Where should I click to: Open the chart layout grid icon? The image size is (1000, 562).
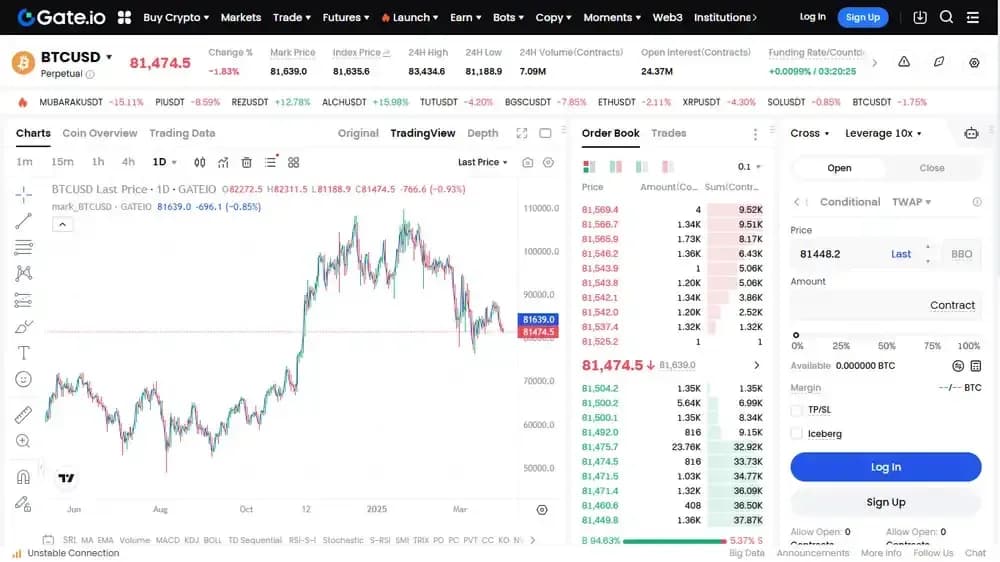point(293,163)
